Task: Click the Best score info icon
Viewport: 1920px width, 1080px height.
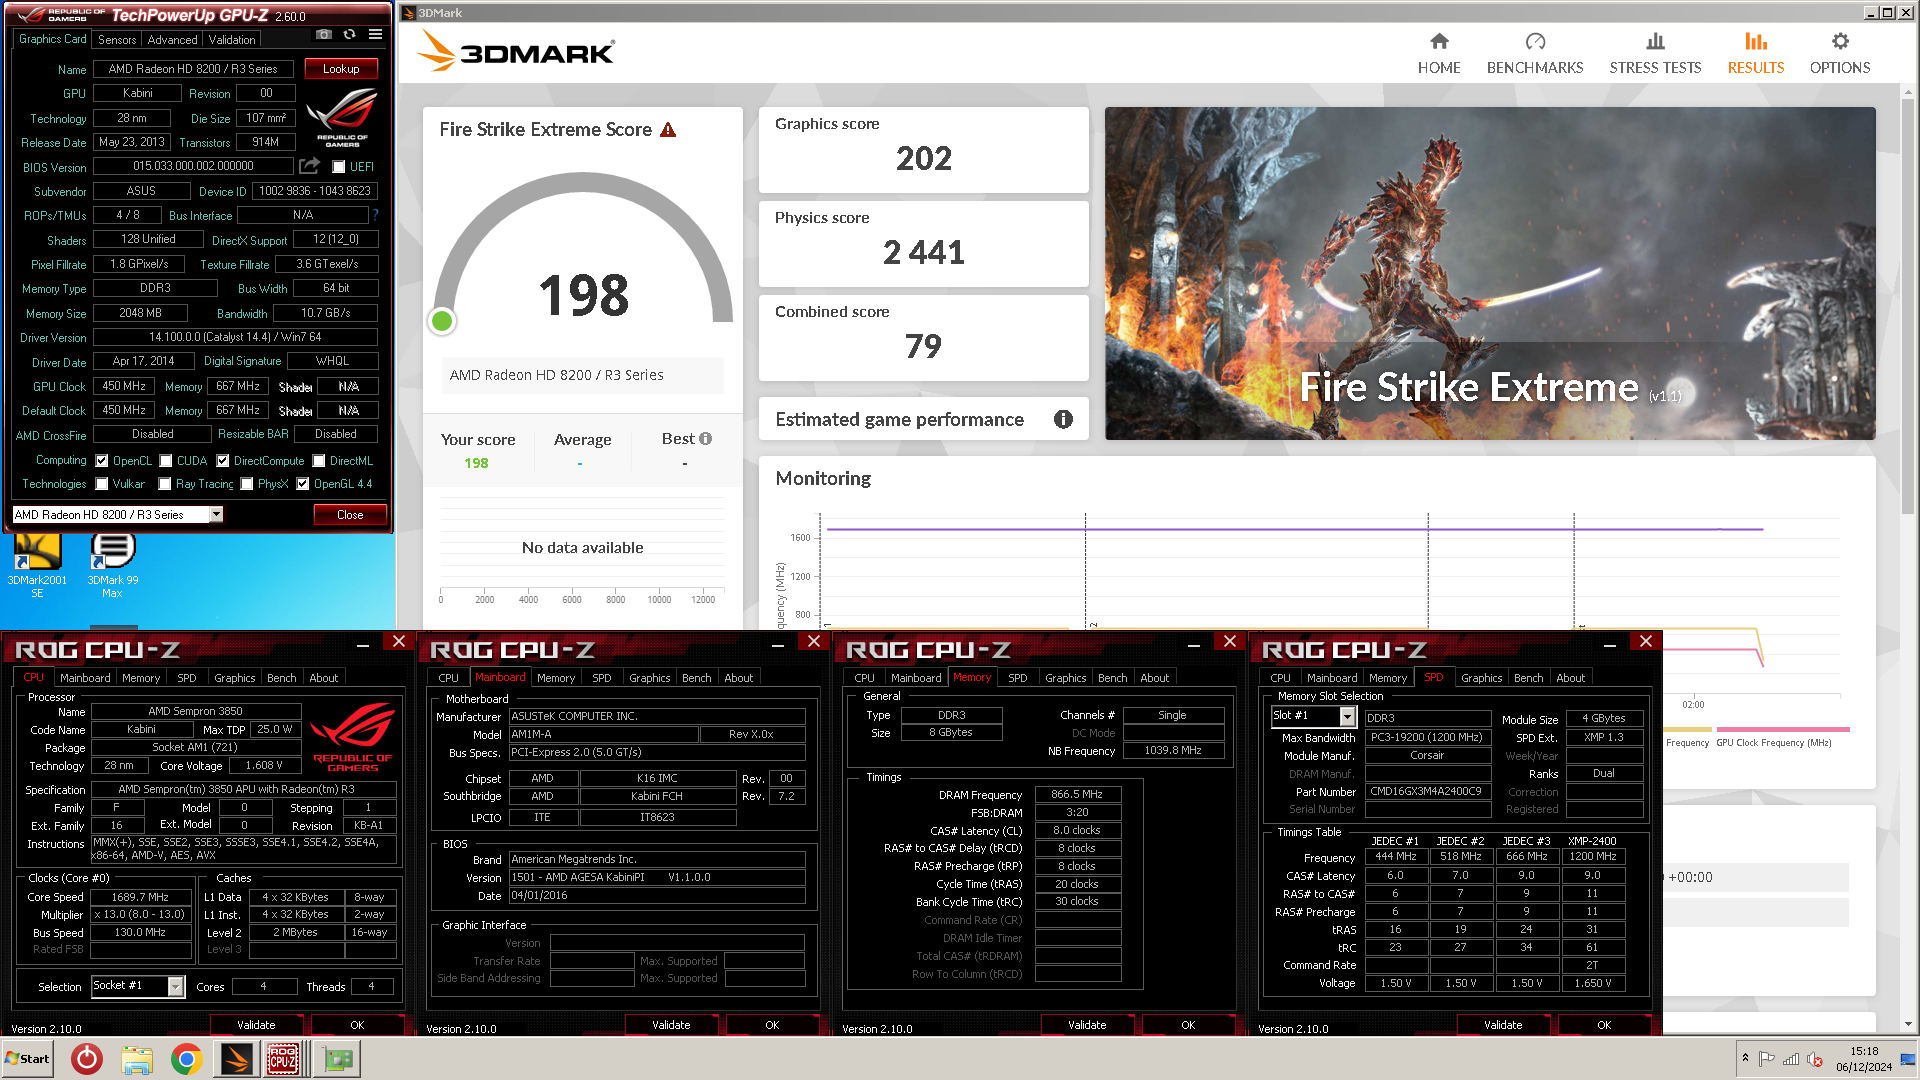Action: tap(706, 439)
